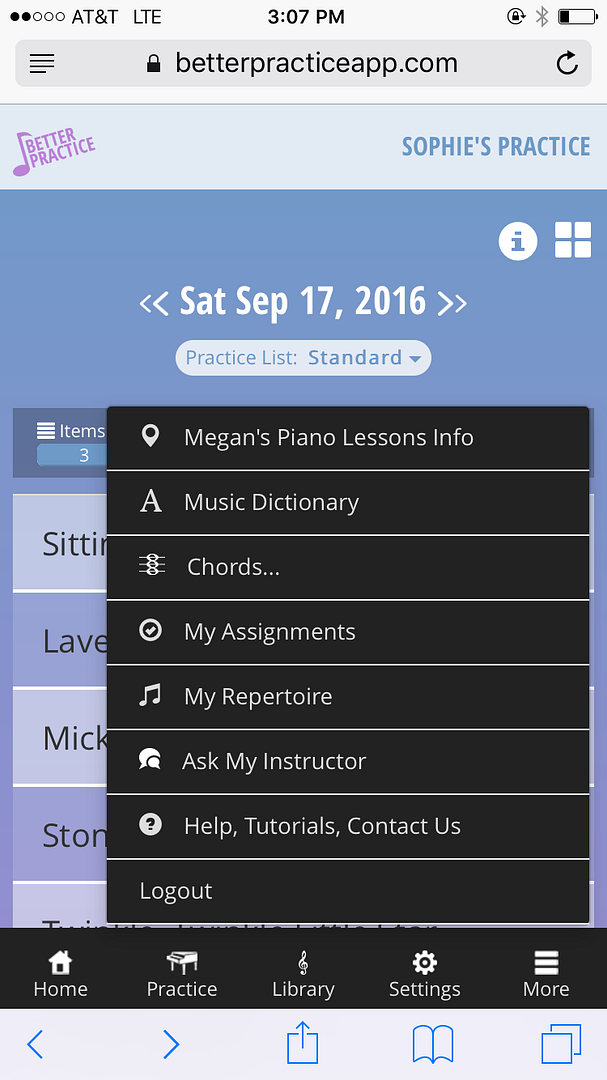The width and height of the screenshot is (607, 1080).
Task: Reload page using the refresh icon
Action: pyautogui.click(x=567, y=63)
